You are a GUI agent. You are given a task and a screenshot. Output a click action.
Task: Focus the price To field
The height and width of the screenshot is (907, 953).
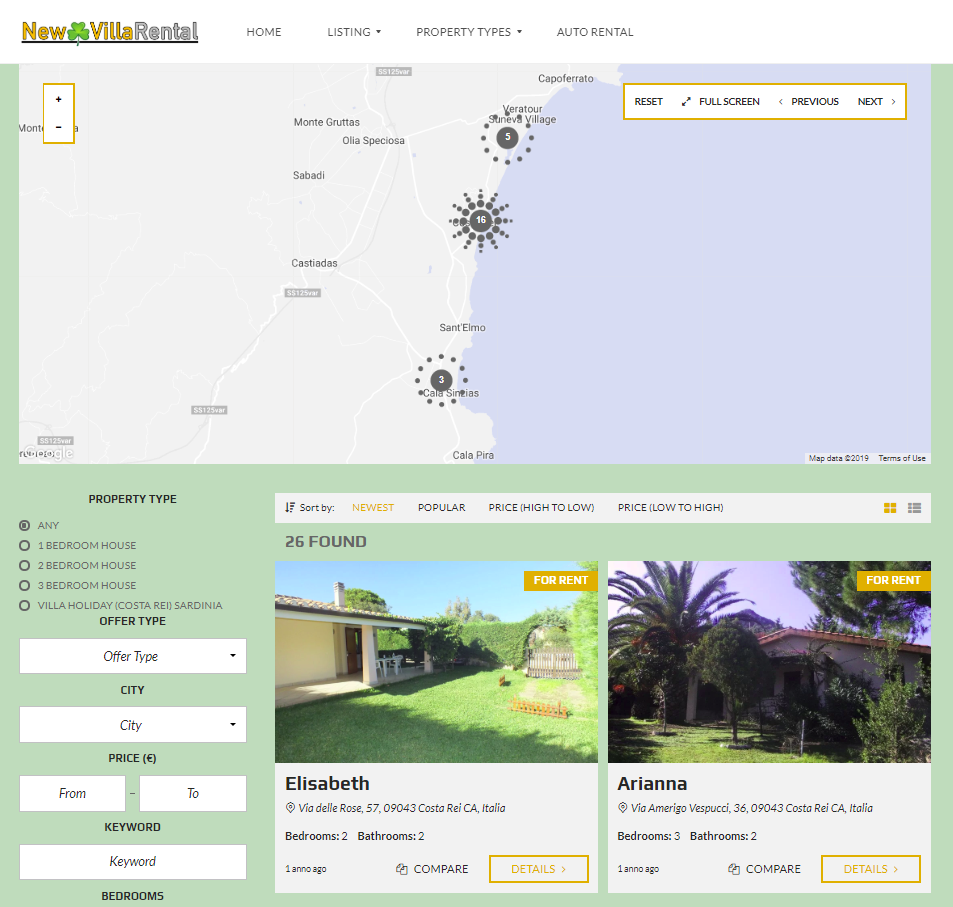click(193, 793)
